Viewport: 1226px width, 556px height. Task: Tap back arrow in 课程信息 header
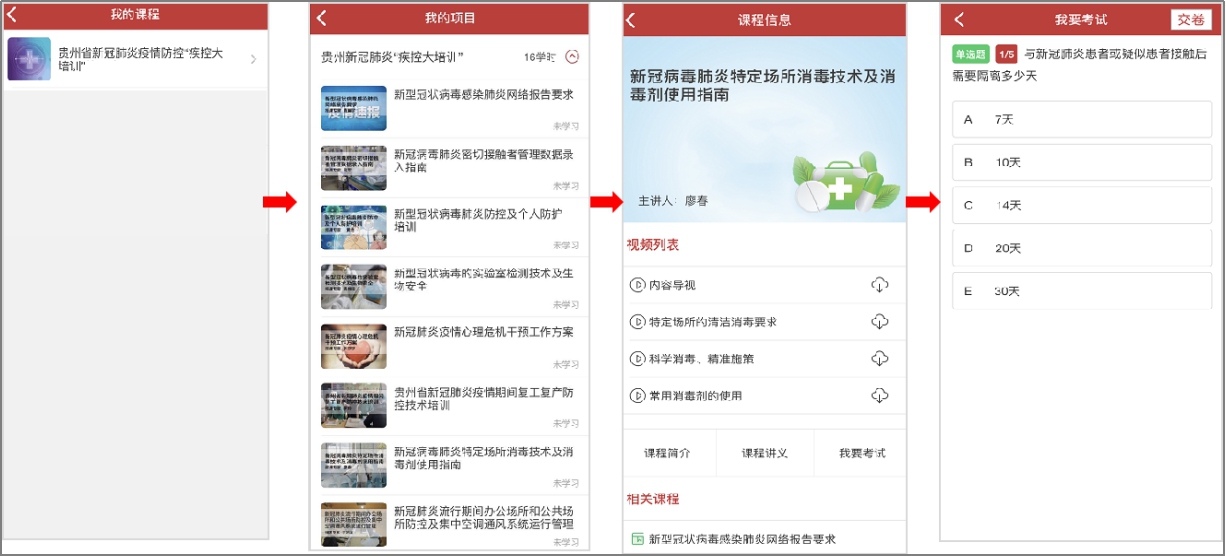coord(631,20)
